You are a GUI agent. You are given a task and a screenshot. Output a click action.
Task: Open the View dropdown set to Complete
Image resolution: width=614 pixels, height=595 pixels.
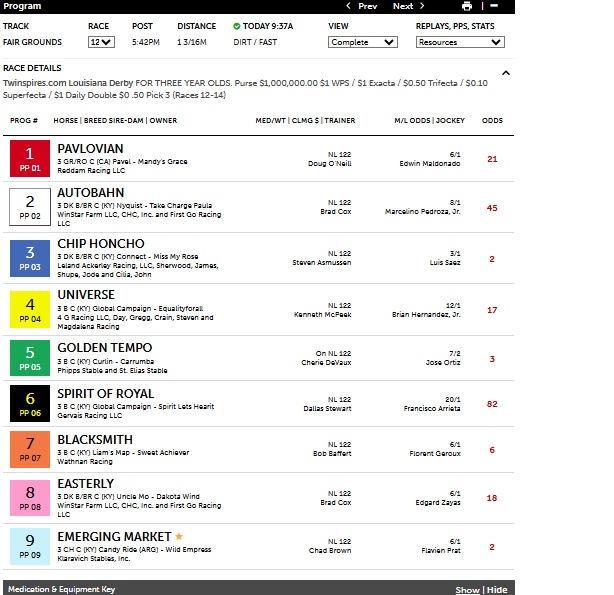[363, 42]
